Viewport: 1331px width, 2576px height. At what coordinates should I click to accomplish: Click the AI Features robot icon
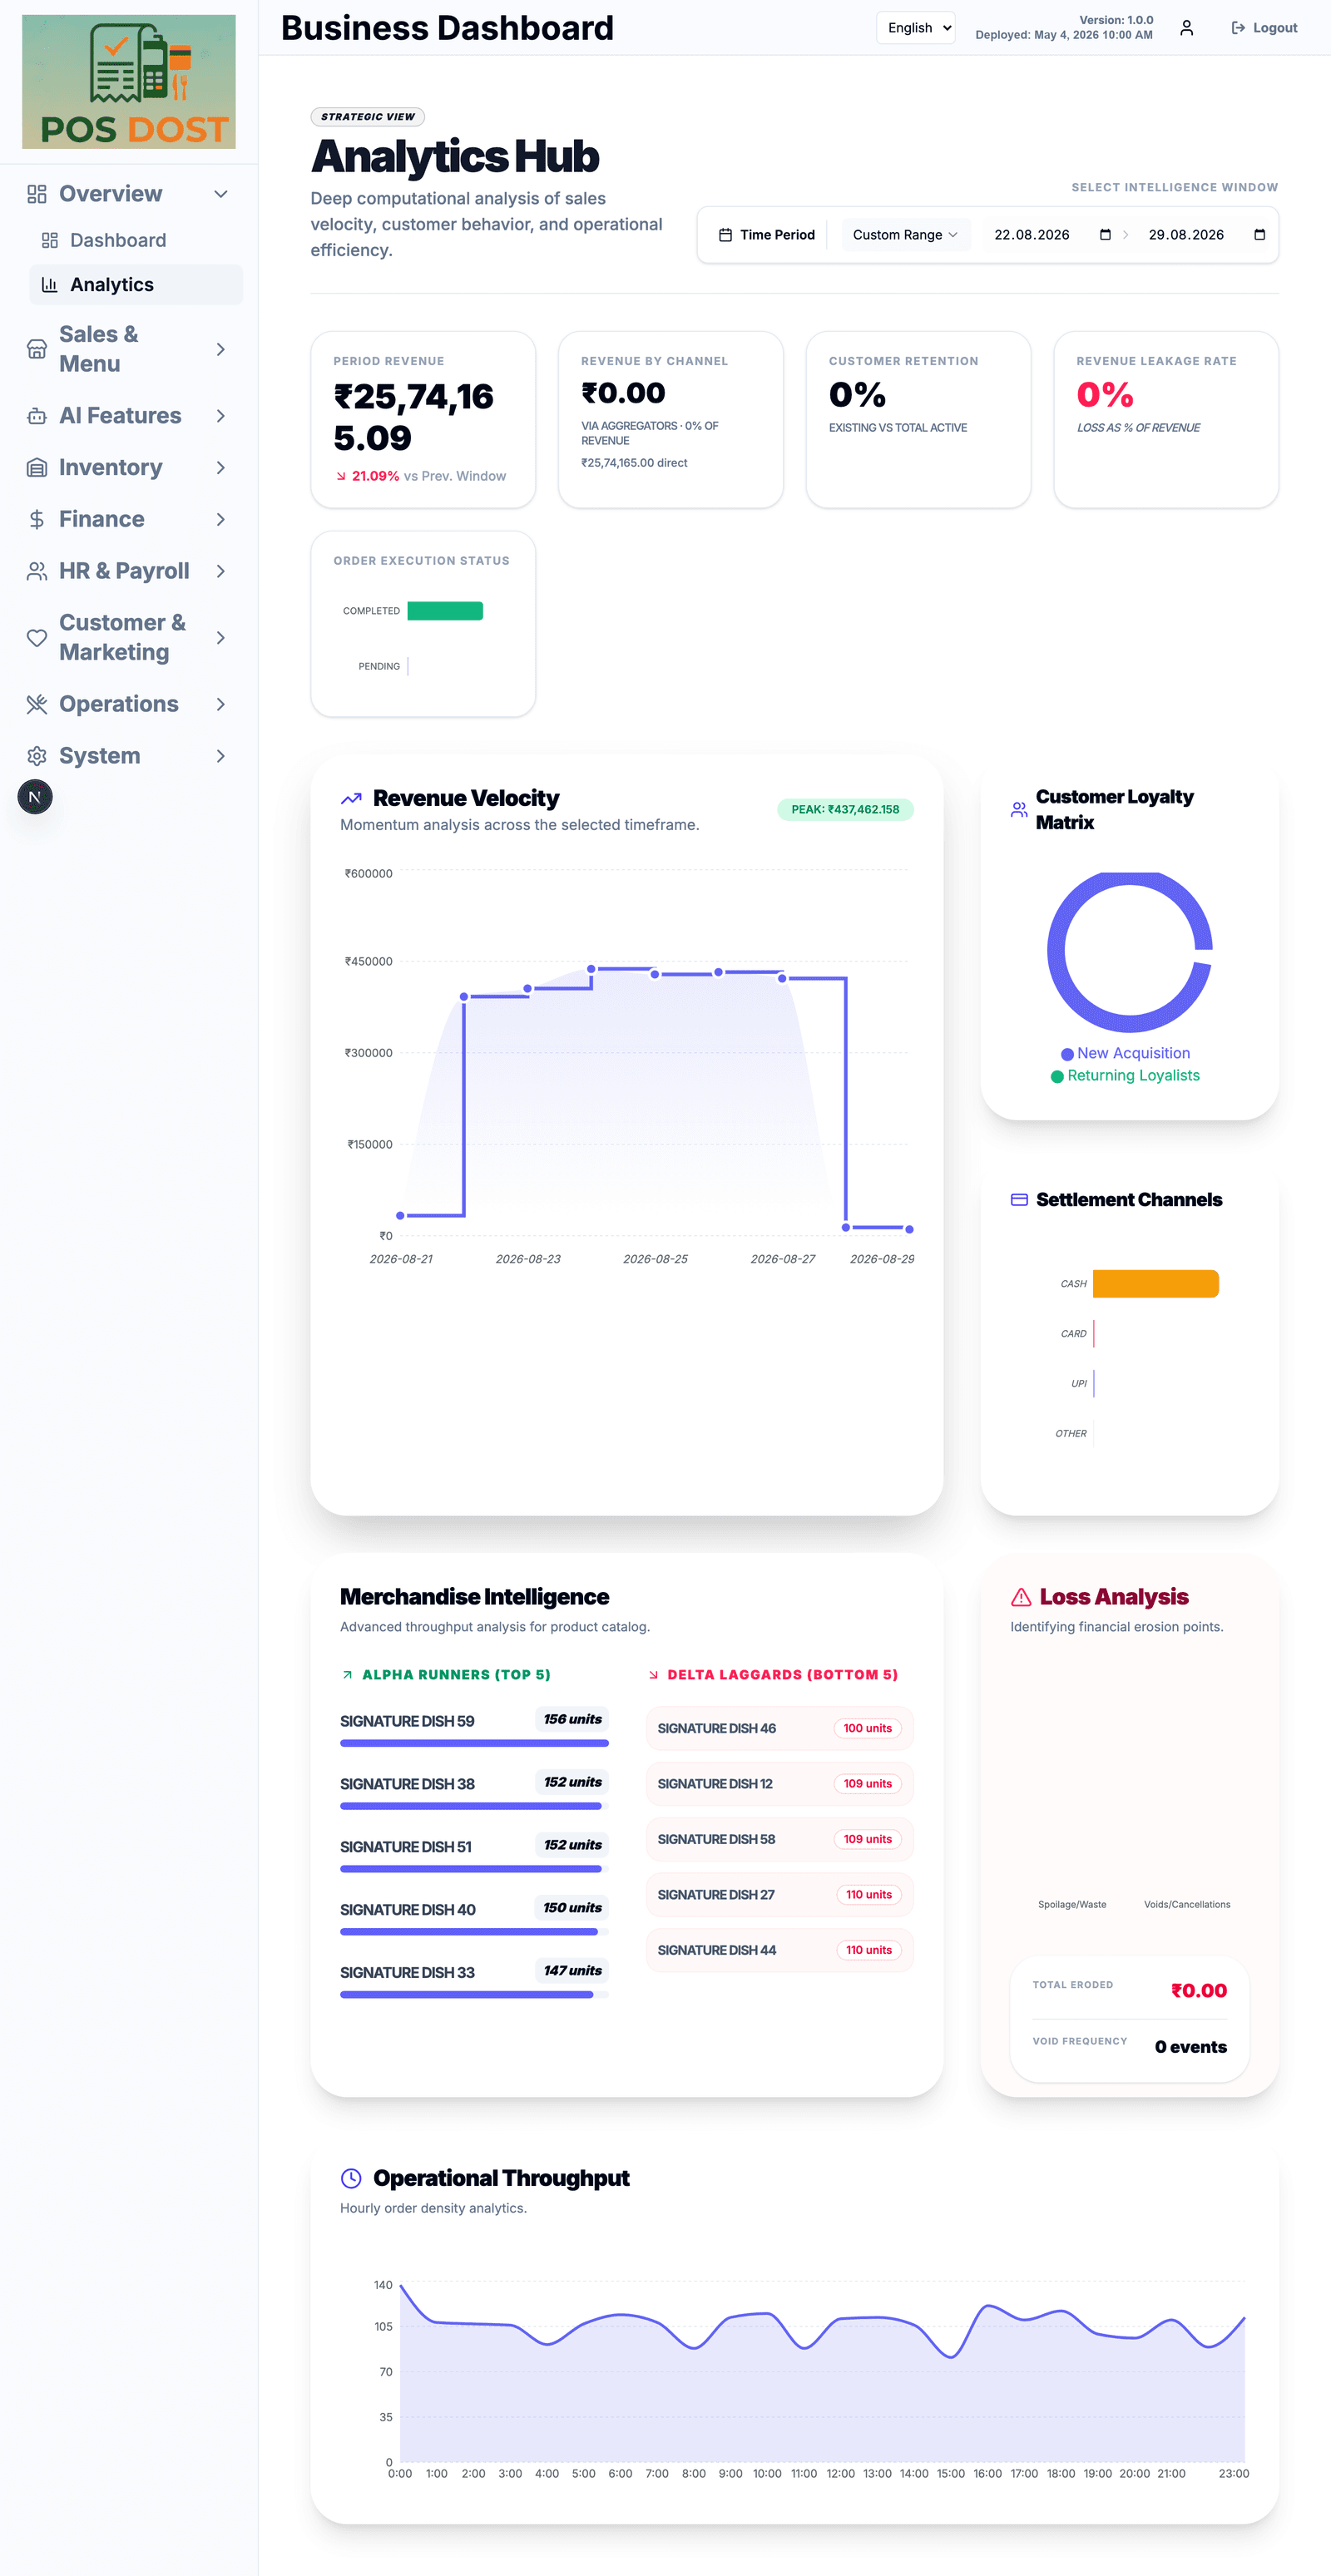point(37,416)
